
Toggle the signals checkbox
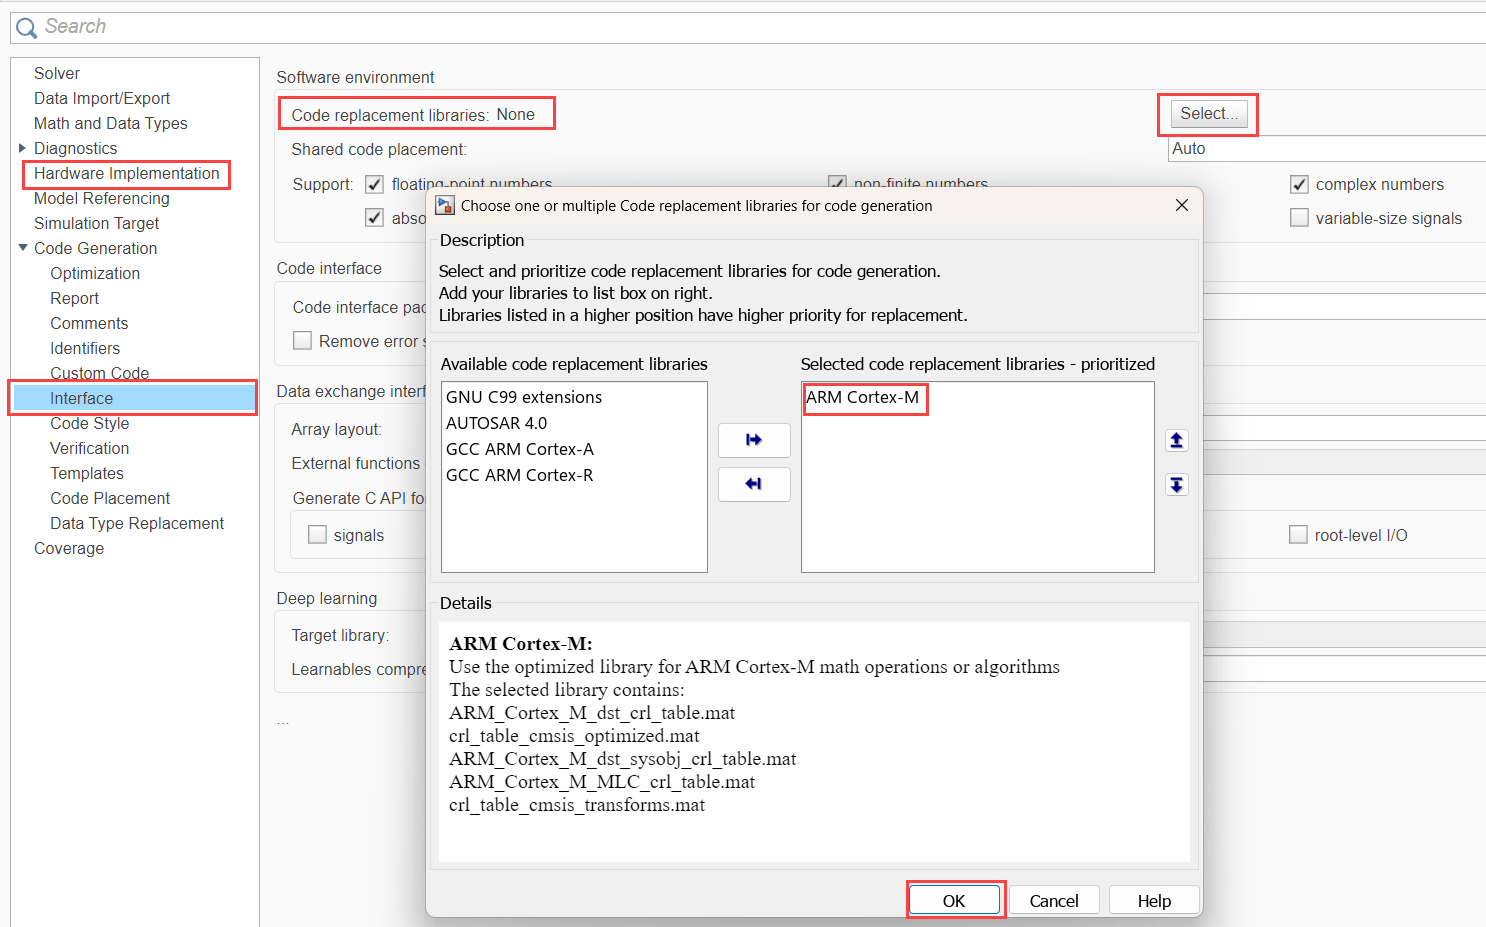tap(317, 535)
